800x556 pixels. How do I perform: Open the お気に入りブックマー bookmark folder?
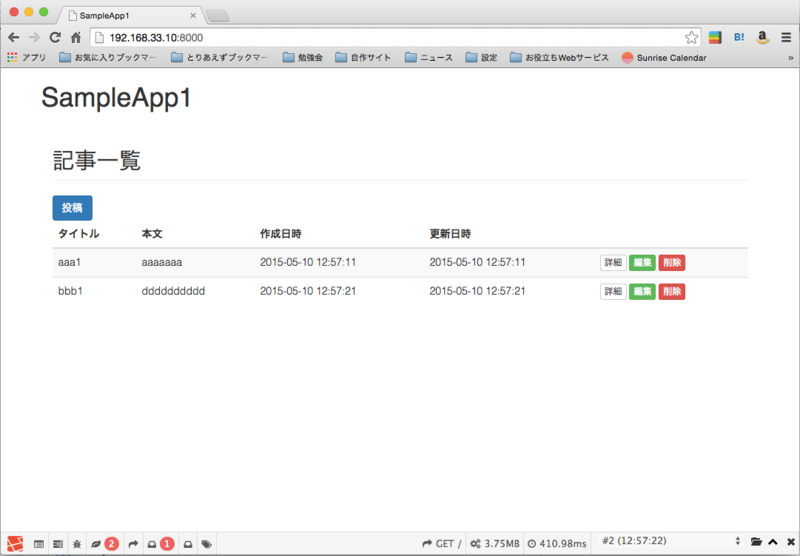click(x=108, y=58)
